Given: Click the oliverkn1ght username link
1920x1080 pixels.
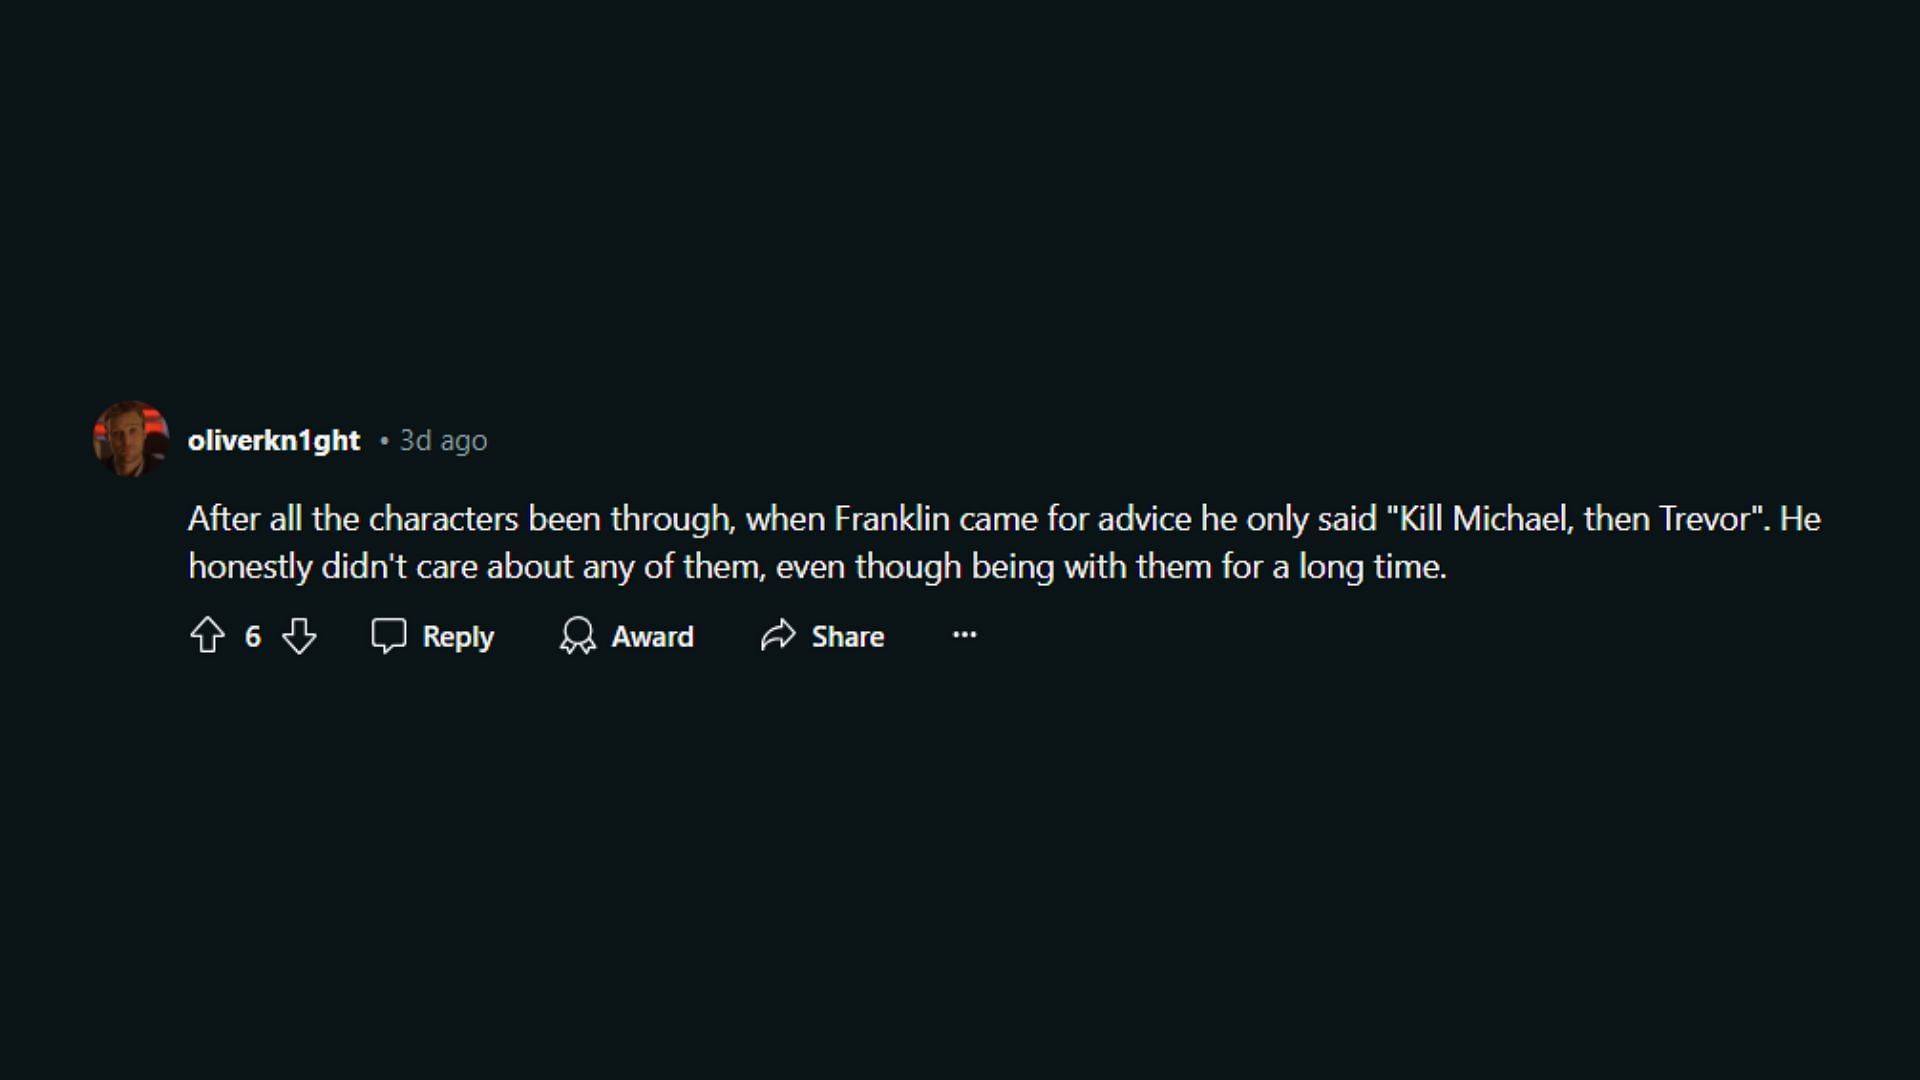Looking at the screenshot, I should pyautogui.click(x=273, y=439).
